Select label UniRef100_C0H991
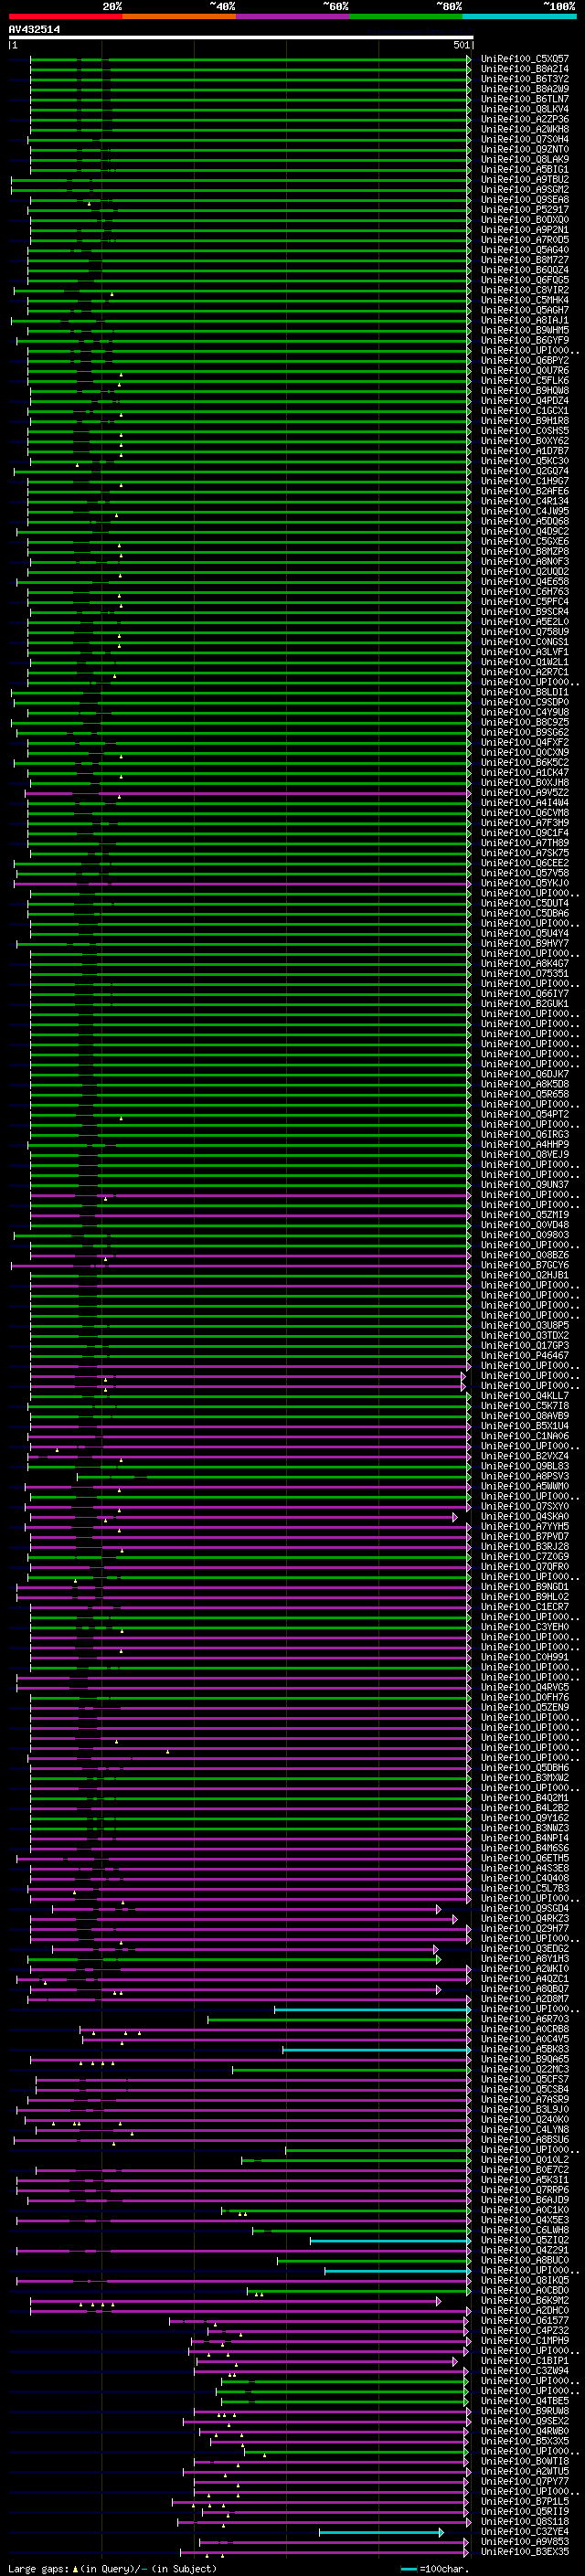585x2576 pixels. 524,1657
